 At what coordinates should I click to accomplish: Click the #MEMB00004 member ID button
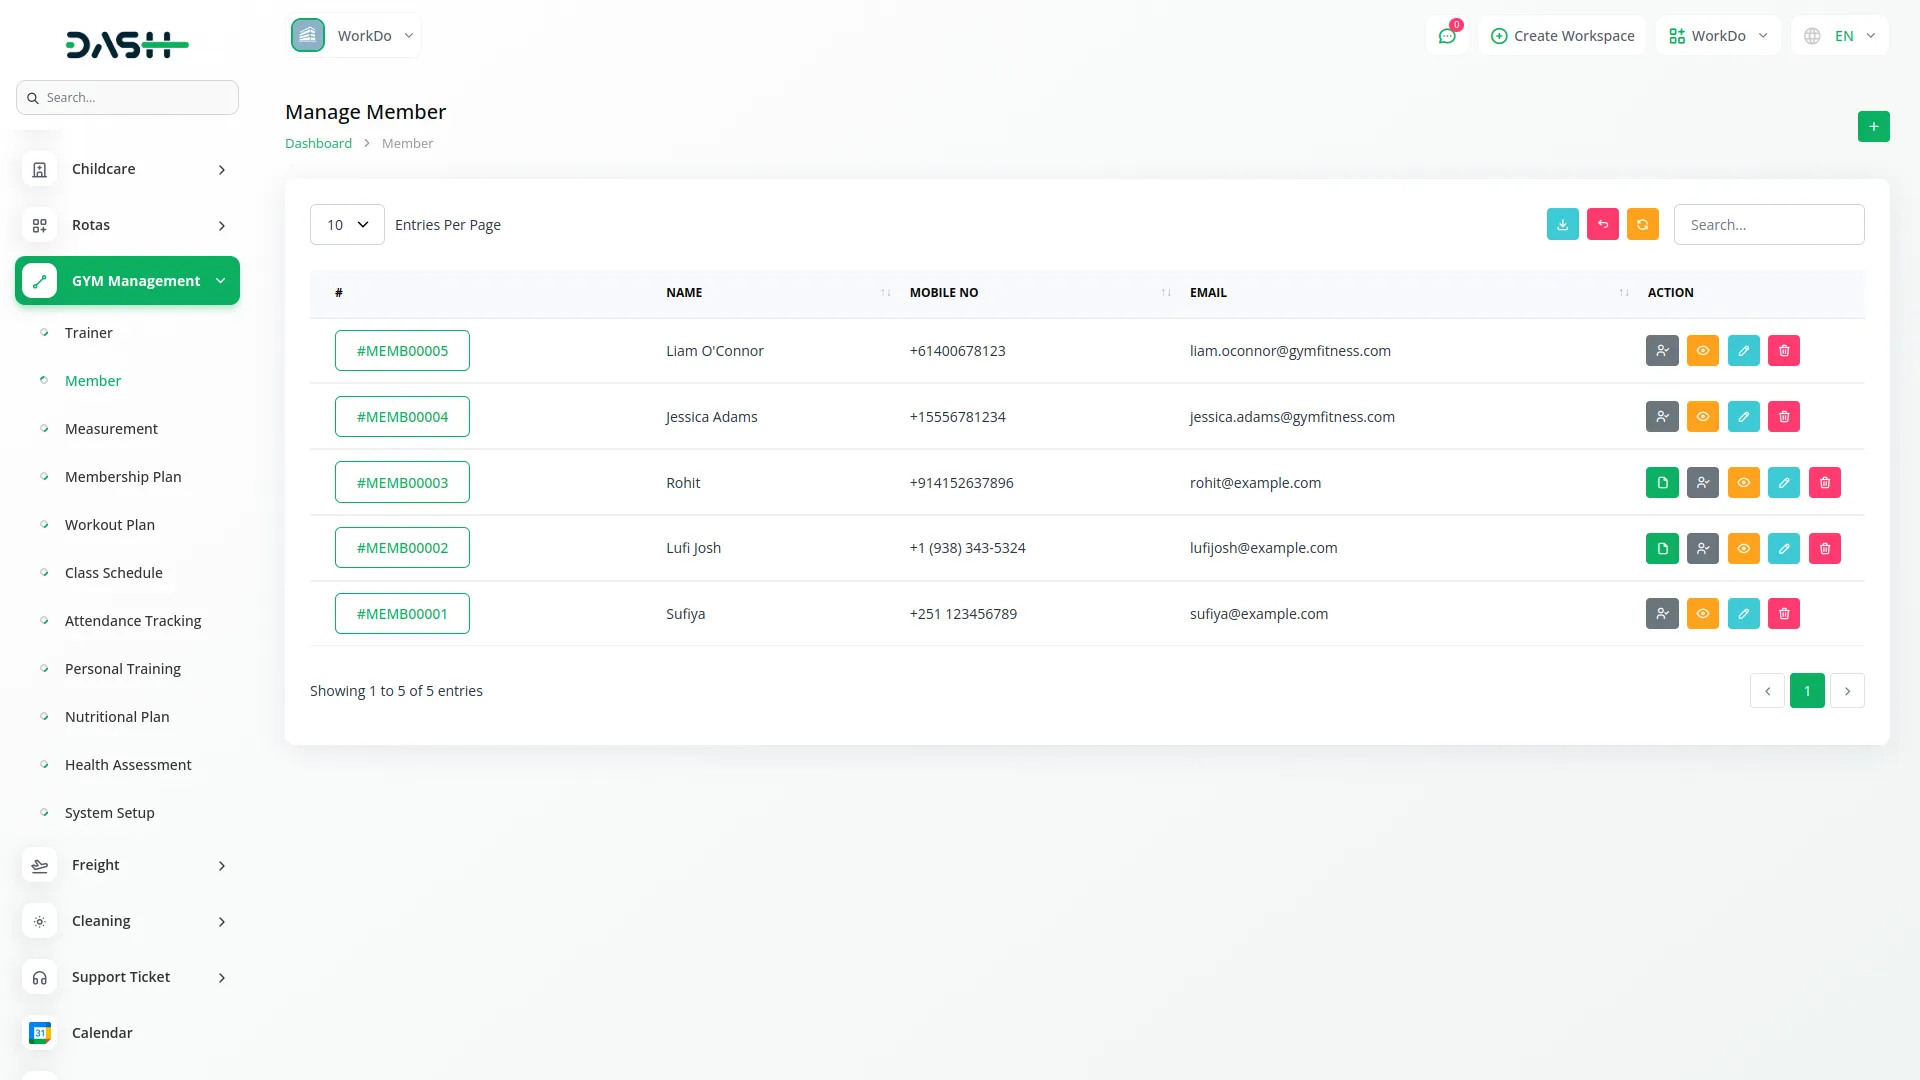(x=402, y=417)
